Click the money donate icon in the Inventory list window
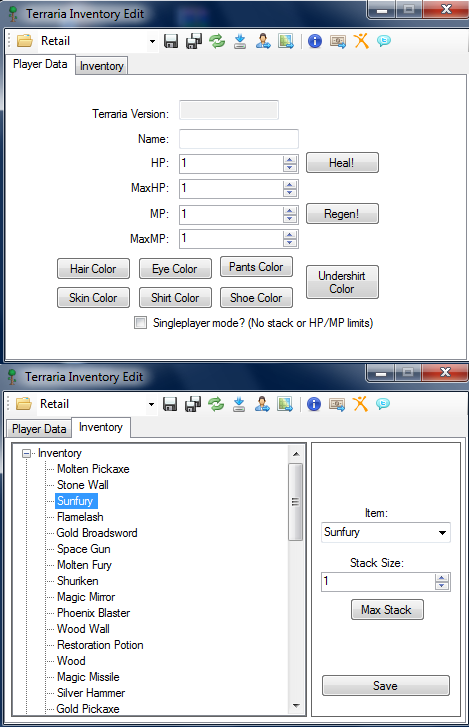Viewport: 469px width, 727px height. (337, 405)
